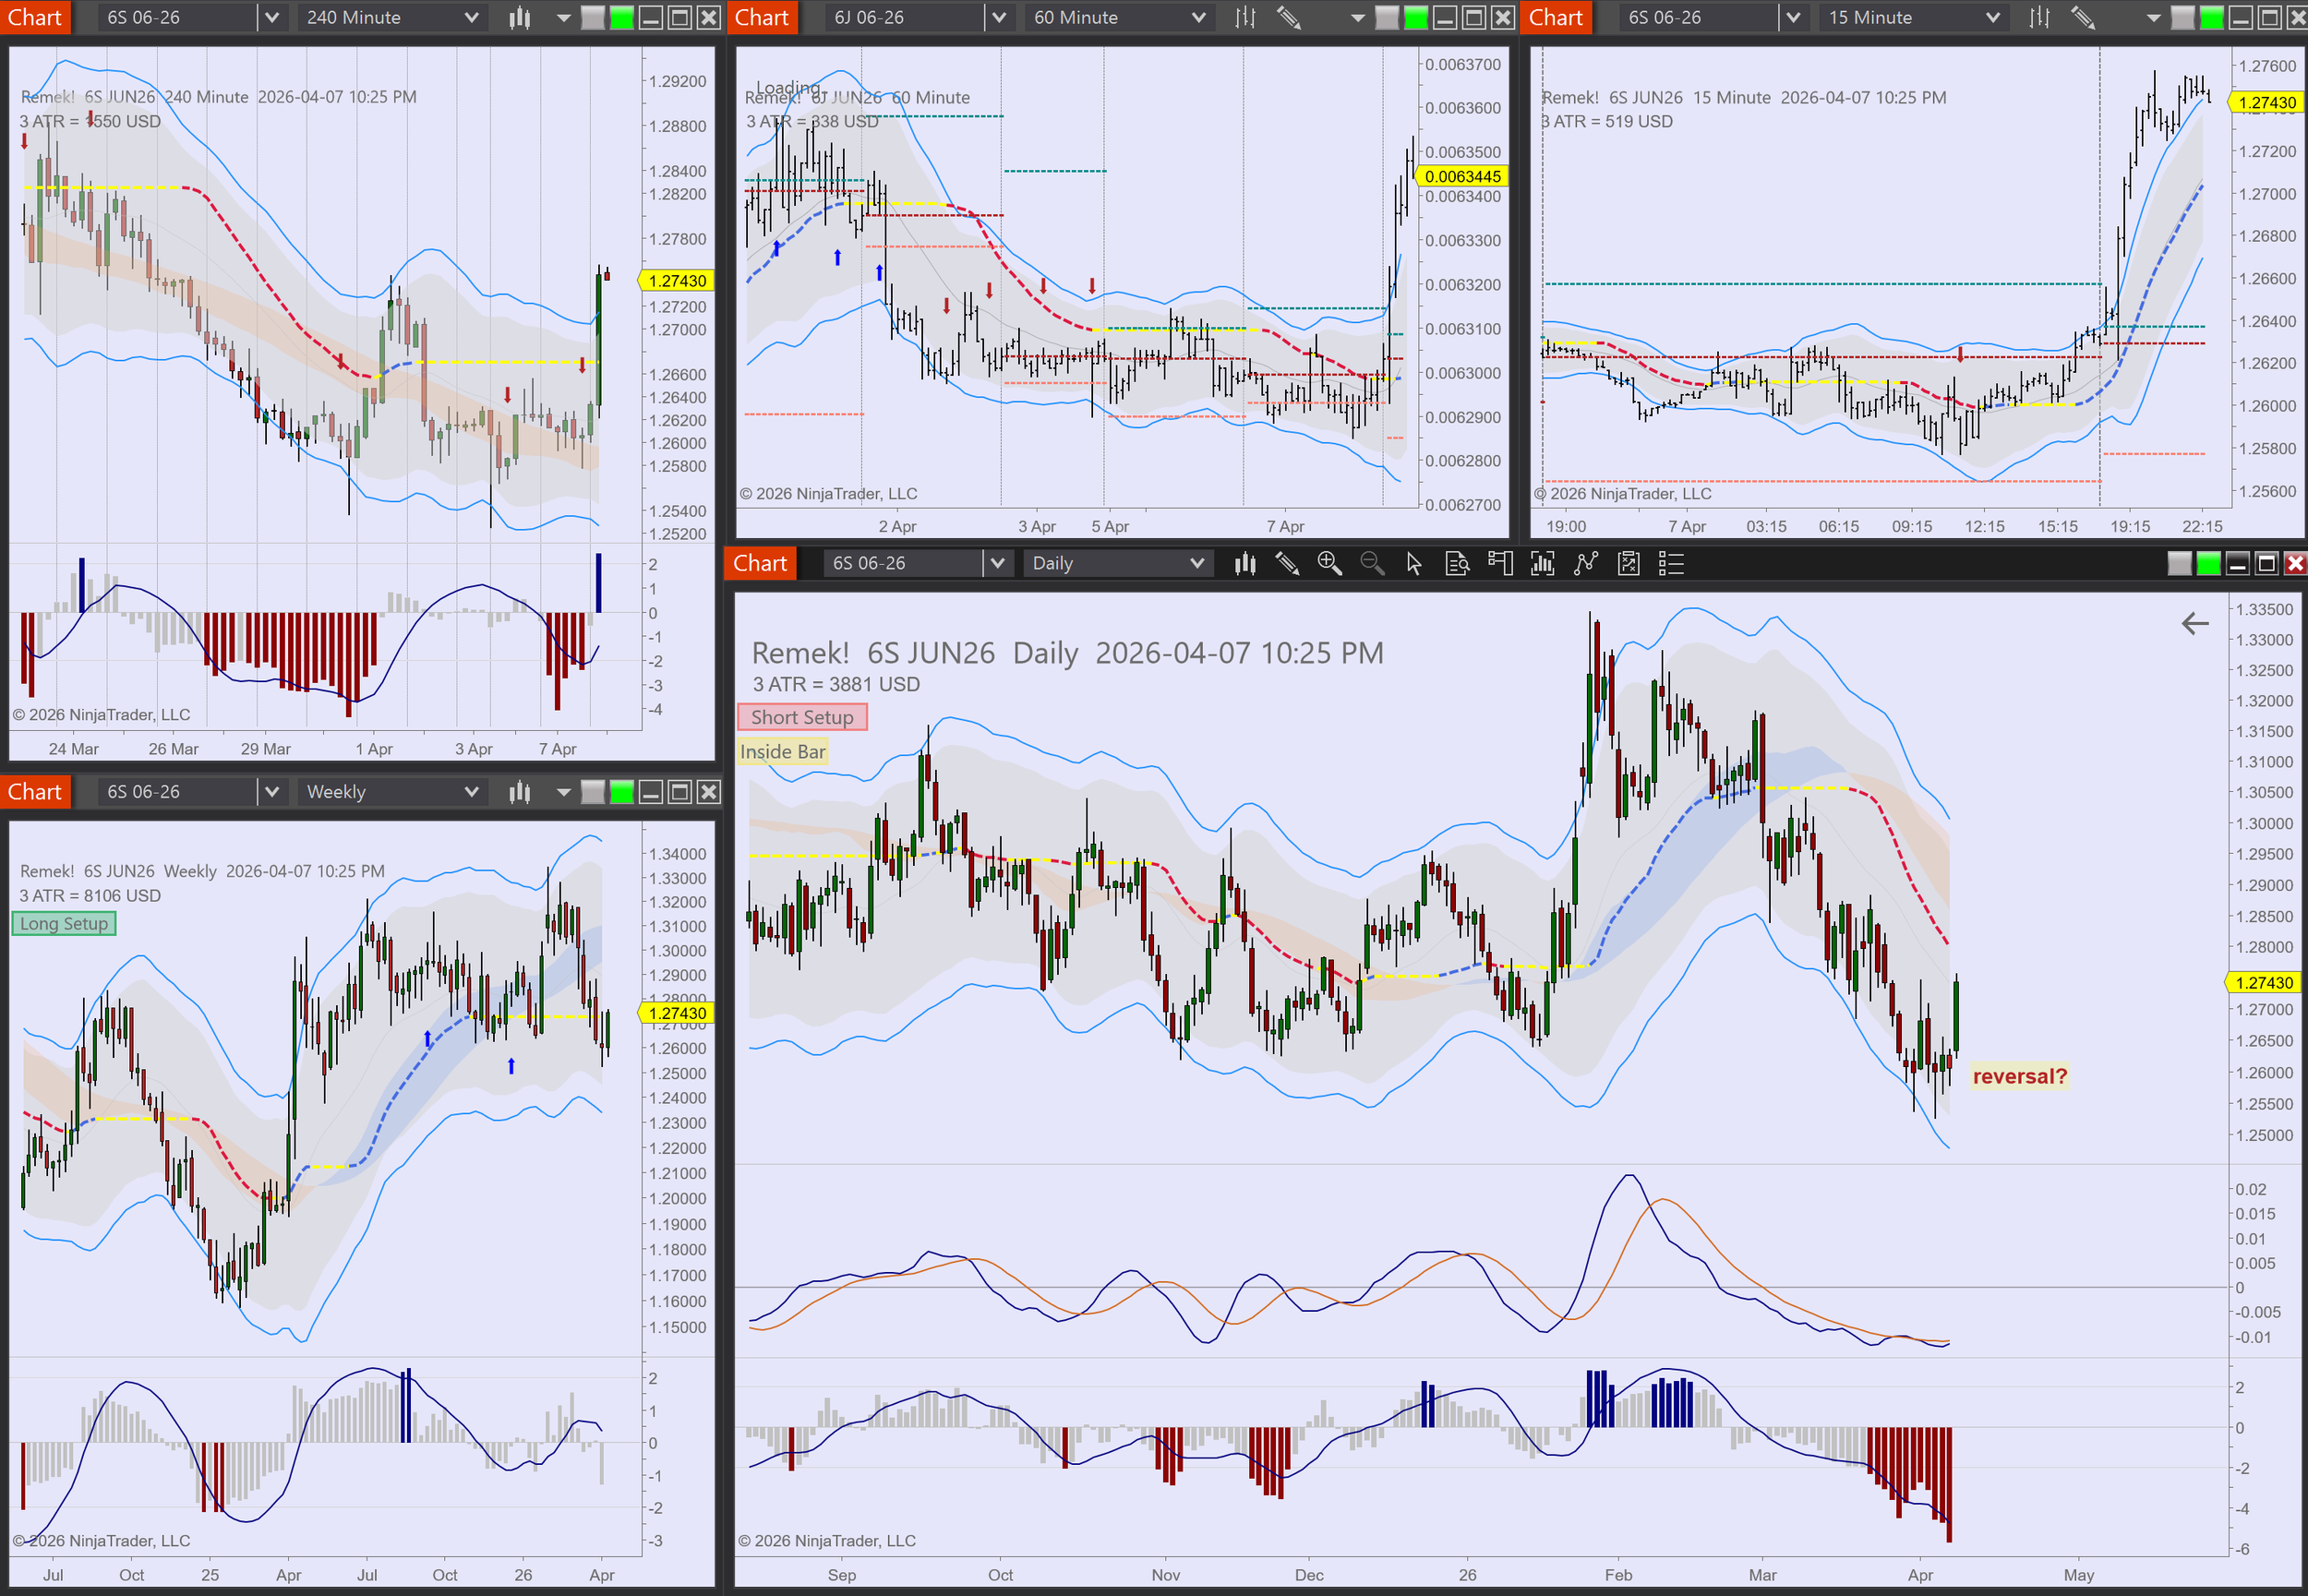Image resolution: width=2308 pixels, height=1596 pixels.
Task: Expand the 240 Minute interval dropdown
Action: pyautogui.click(x=471, y=18)
